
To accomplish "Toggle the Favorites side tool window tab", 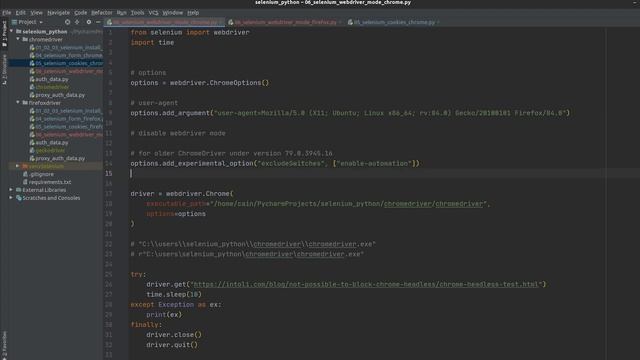I will tap(4, 344).
